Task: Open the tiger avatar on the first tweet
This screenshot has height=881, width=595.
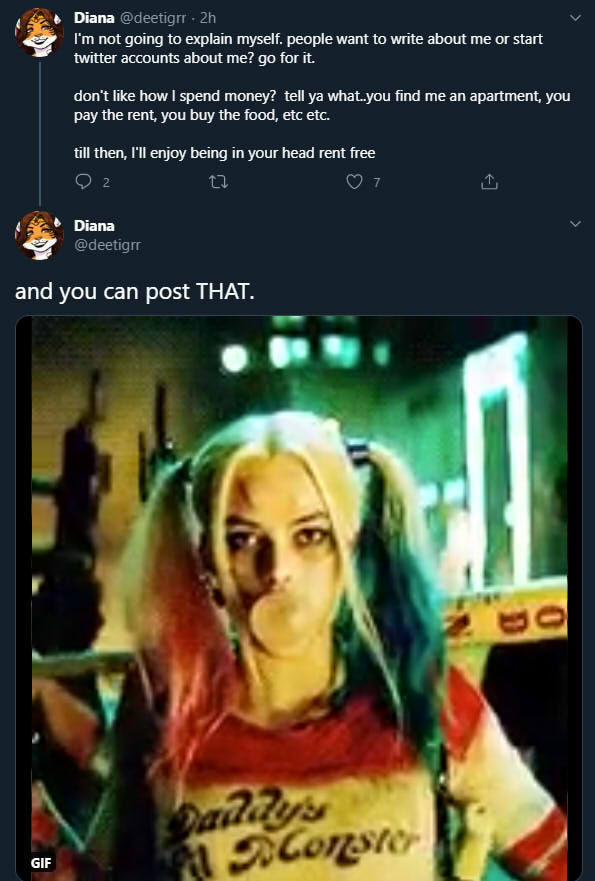Action: (39, 33)
